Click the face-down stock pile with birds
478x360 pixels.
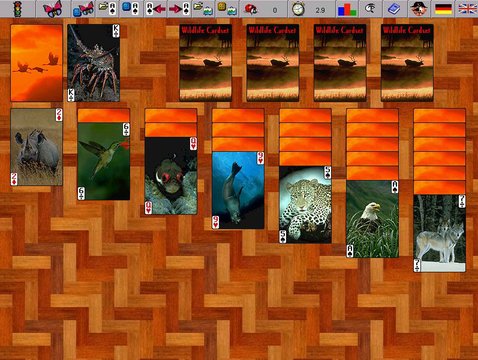tap(36, 63)
